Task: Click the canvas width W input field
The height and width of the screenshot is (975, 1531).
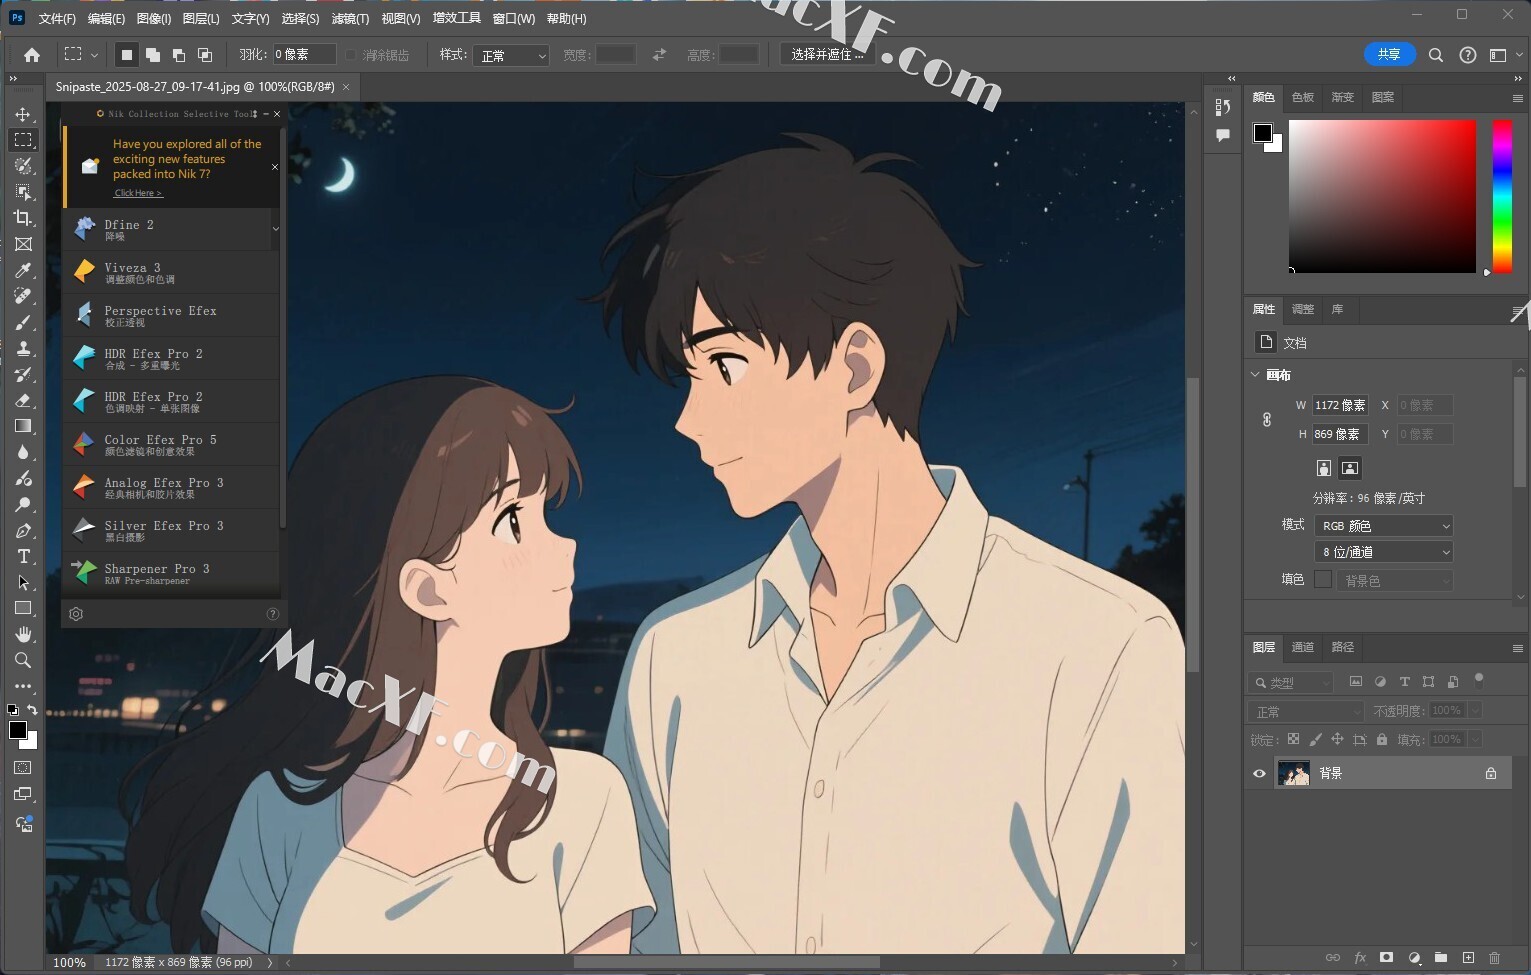Action: click(1340, 405)
